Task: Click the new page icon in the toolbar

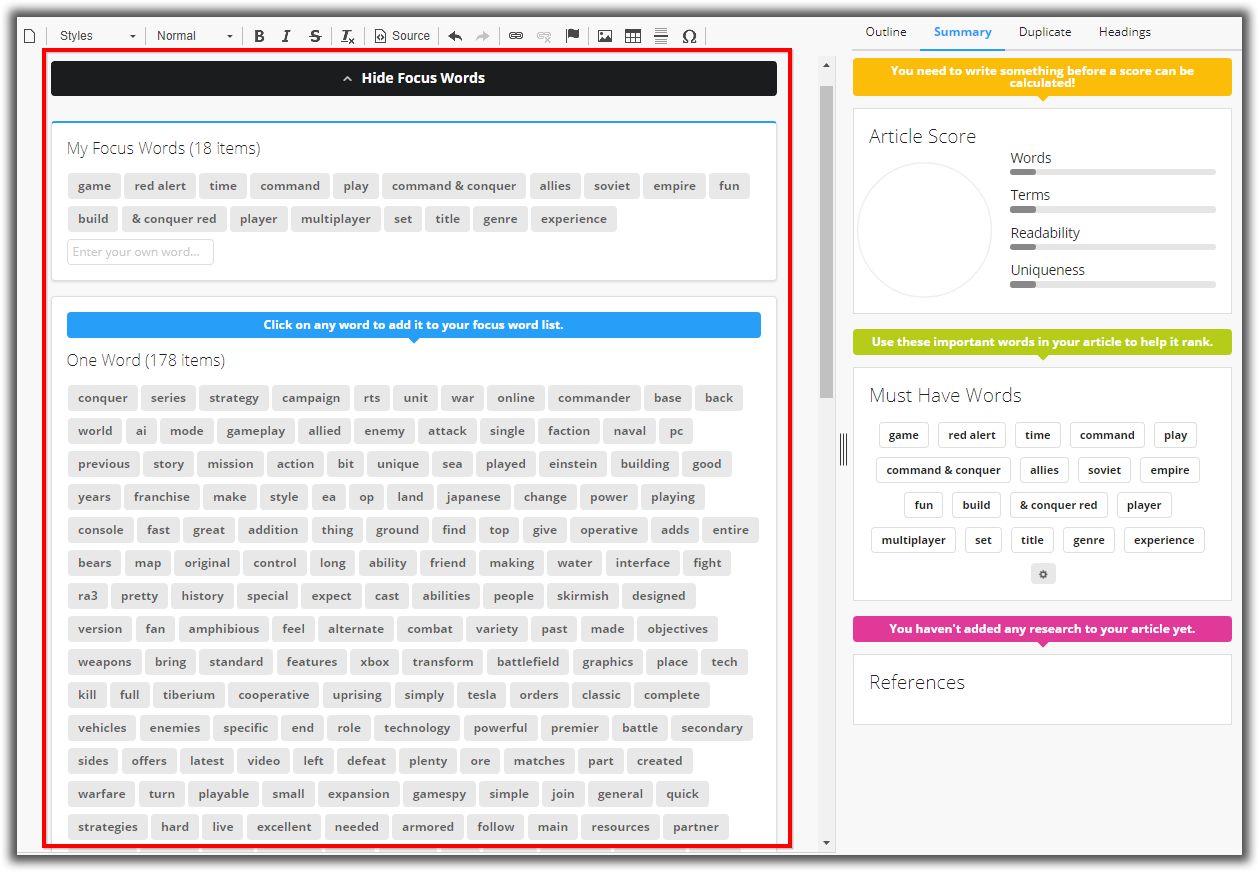Action: coord(29,36)
